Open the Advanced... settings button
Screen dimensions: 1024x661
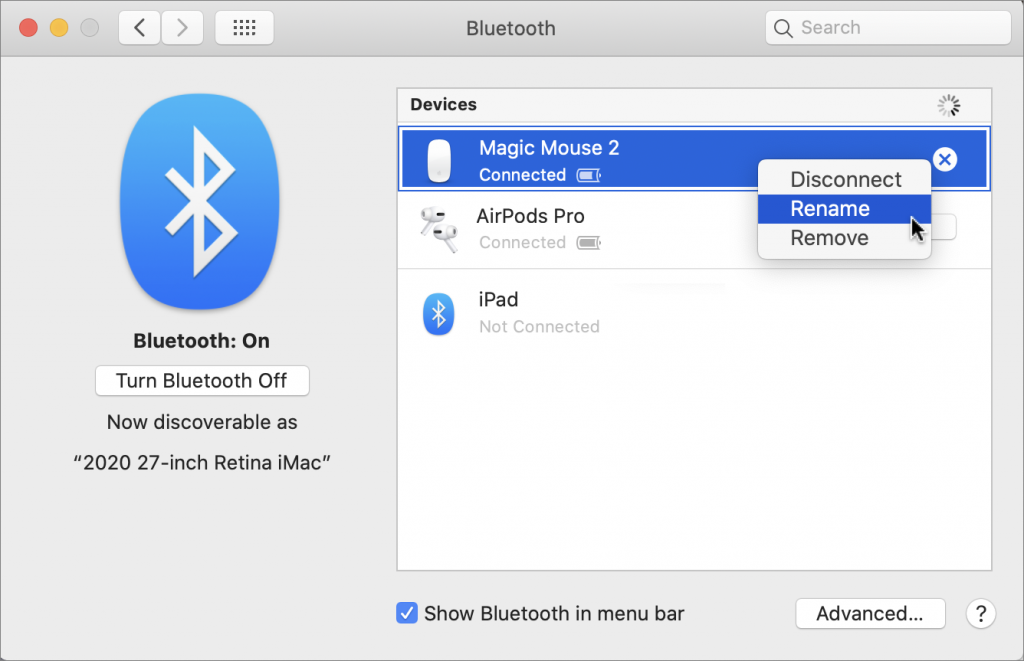click(x=869, y=613)
